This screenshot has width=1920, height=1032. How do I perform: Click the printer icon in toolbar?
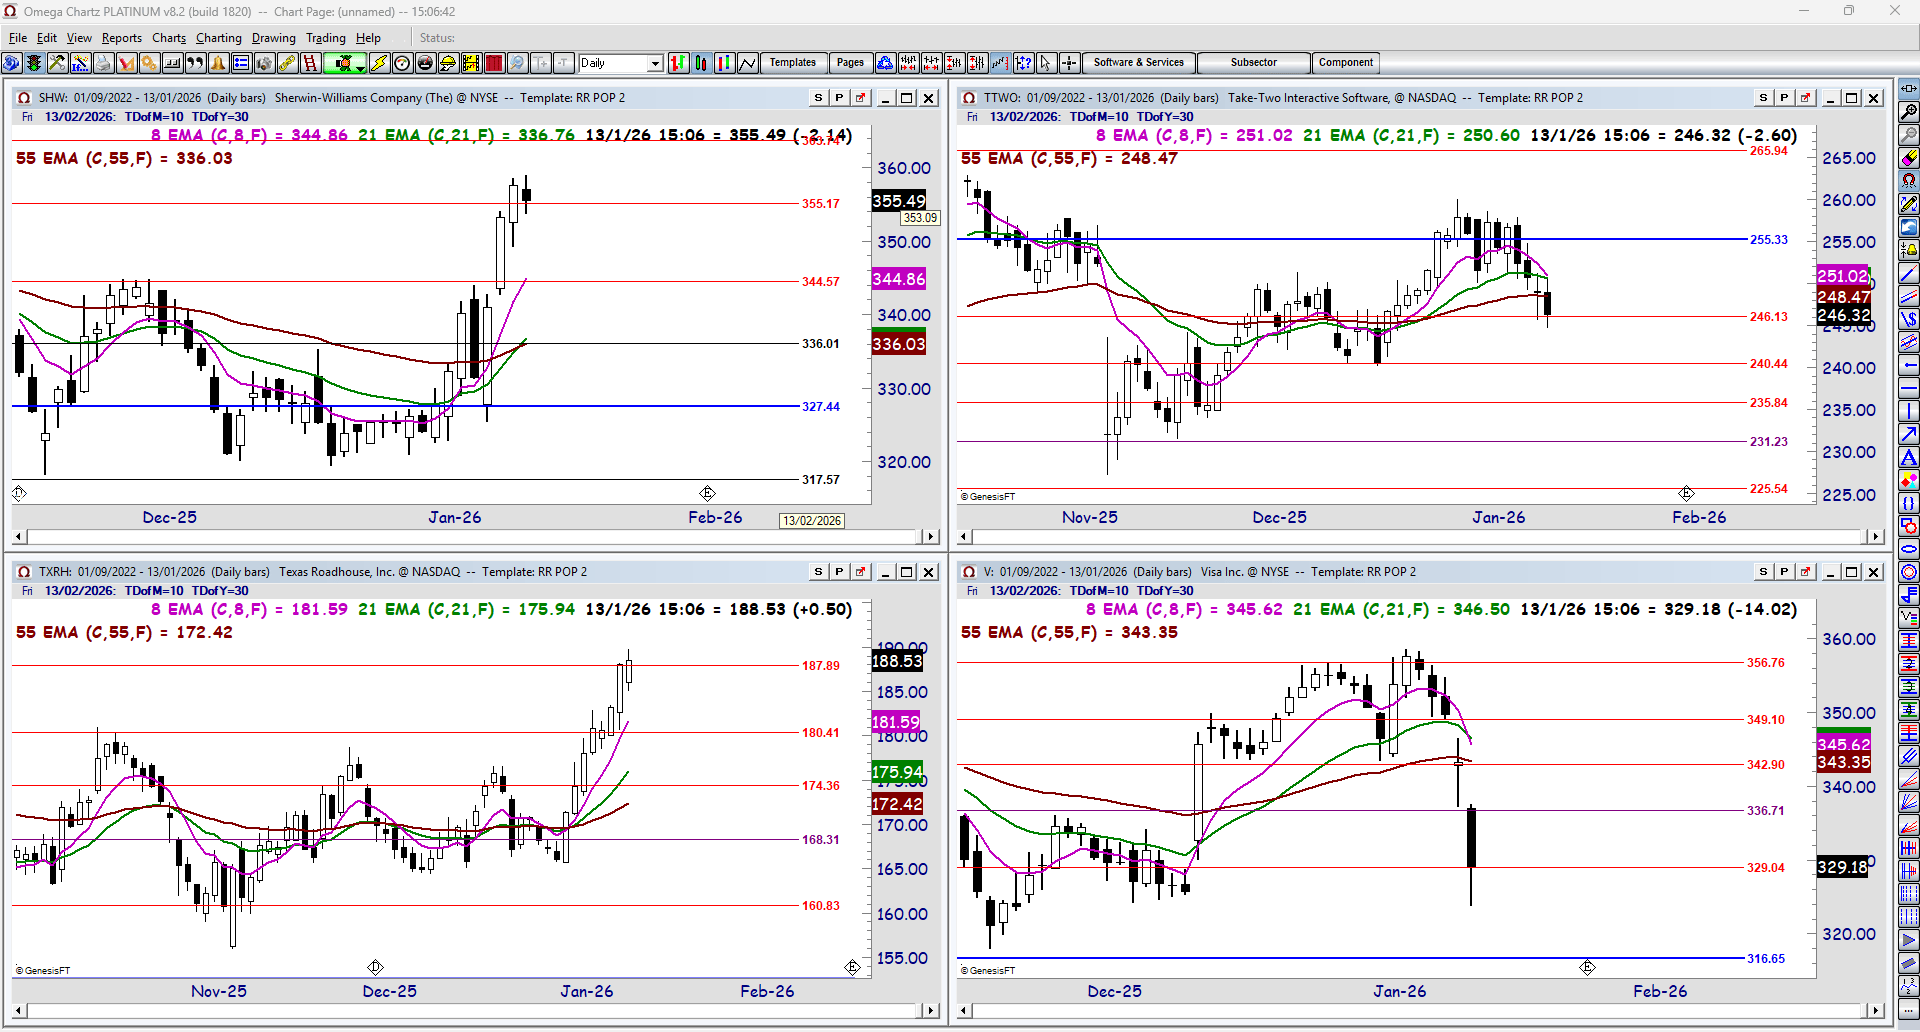click(x=103, y=63)
